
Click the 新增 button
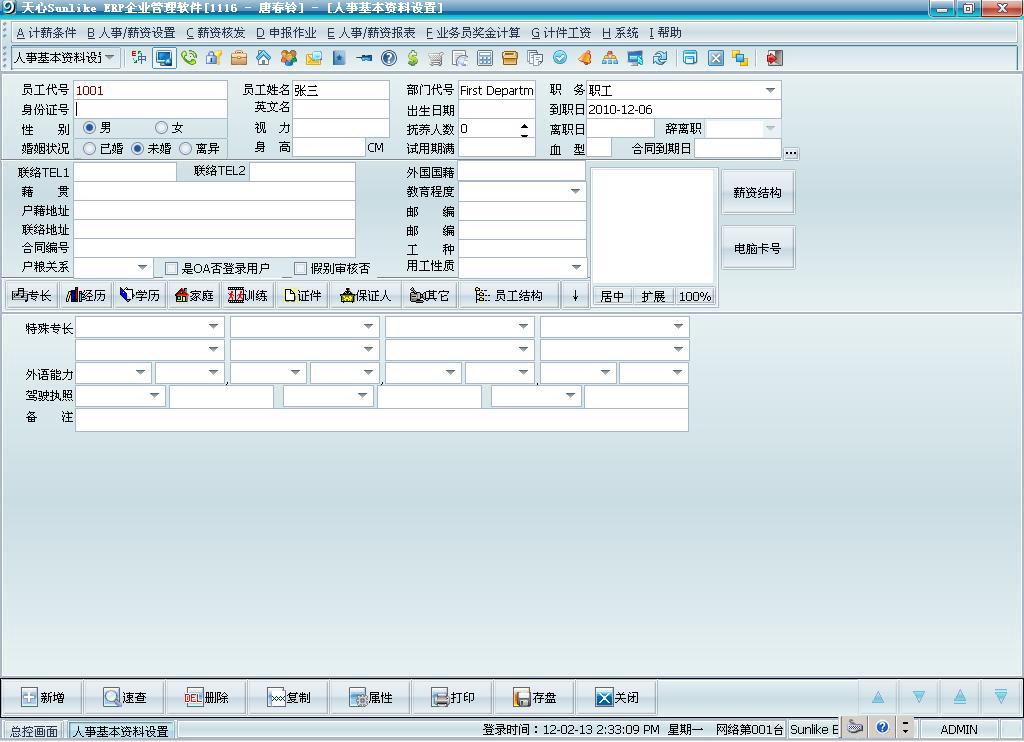click(42, 698)
